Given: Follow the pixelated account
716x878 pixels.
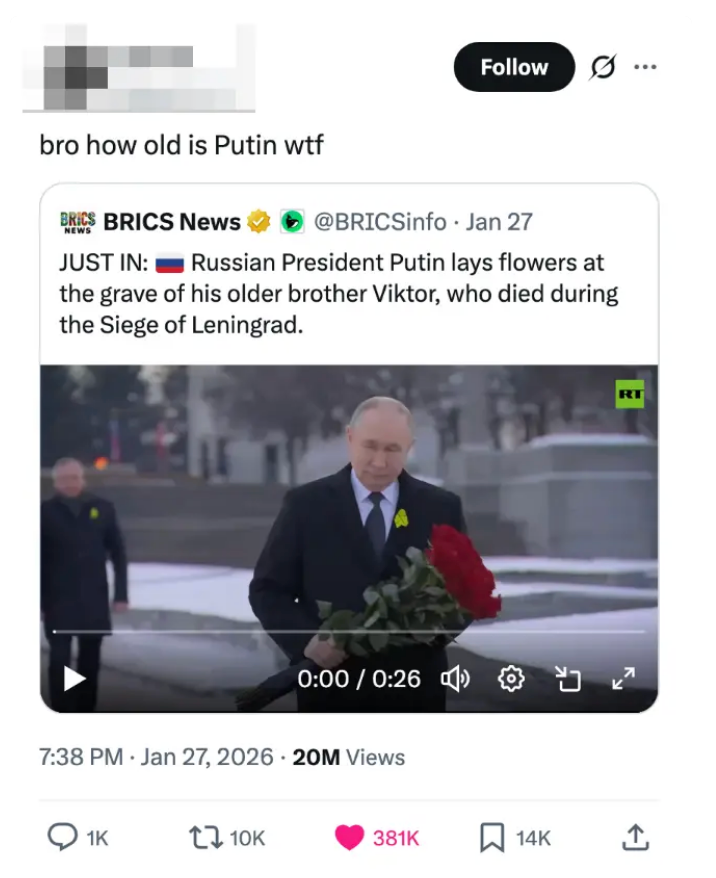Looking at the screenshot, I should [x=513, y=67].
